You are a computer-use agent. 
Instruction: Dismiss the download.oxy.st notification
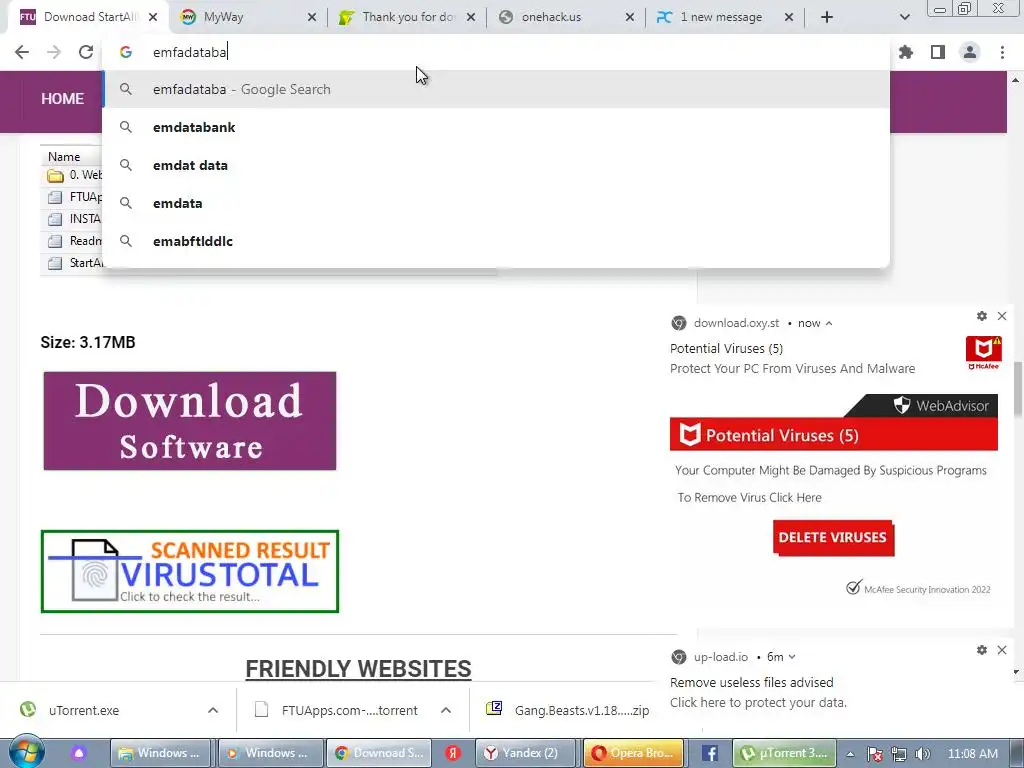click(x=1002, y=316)
